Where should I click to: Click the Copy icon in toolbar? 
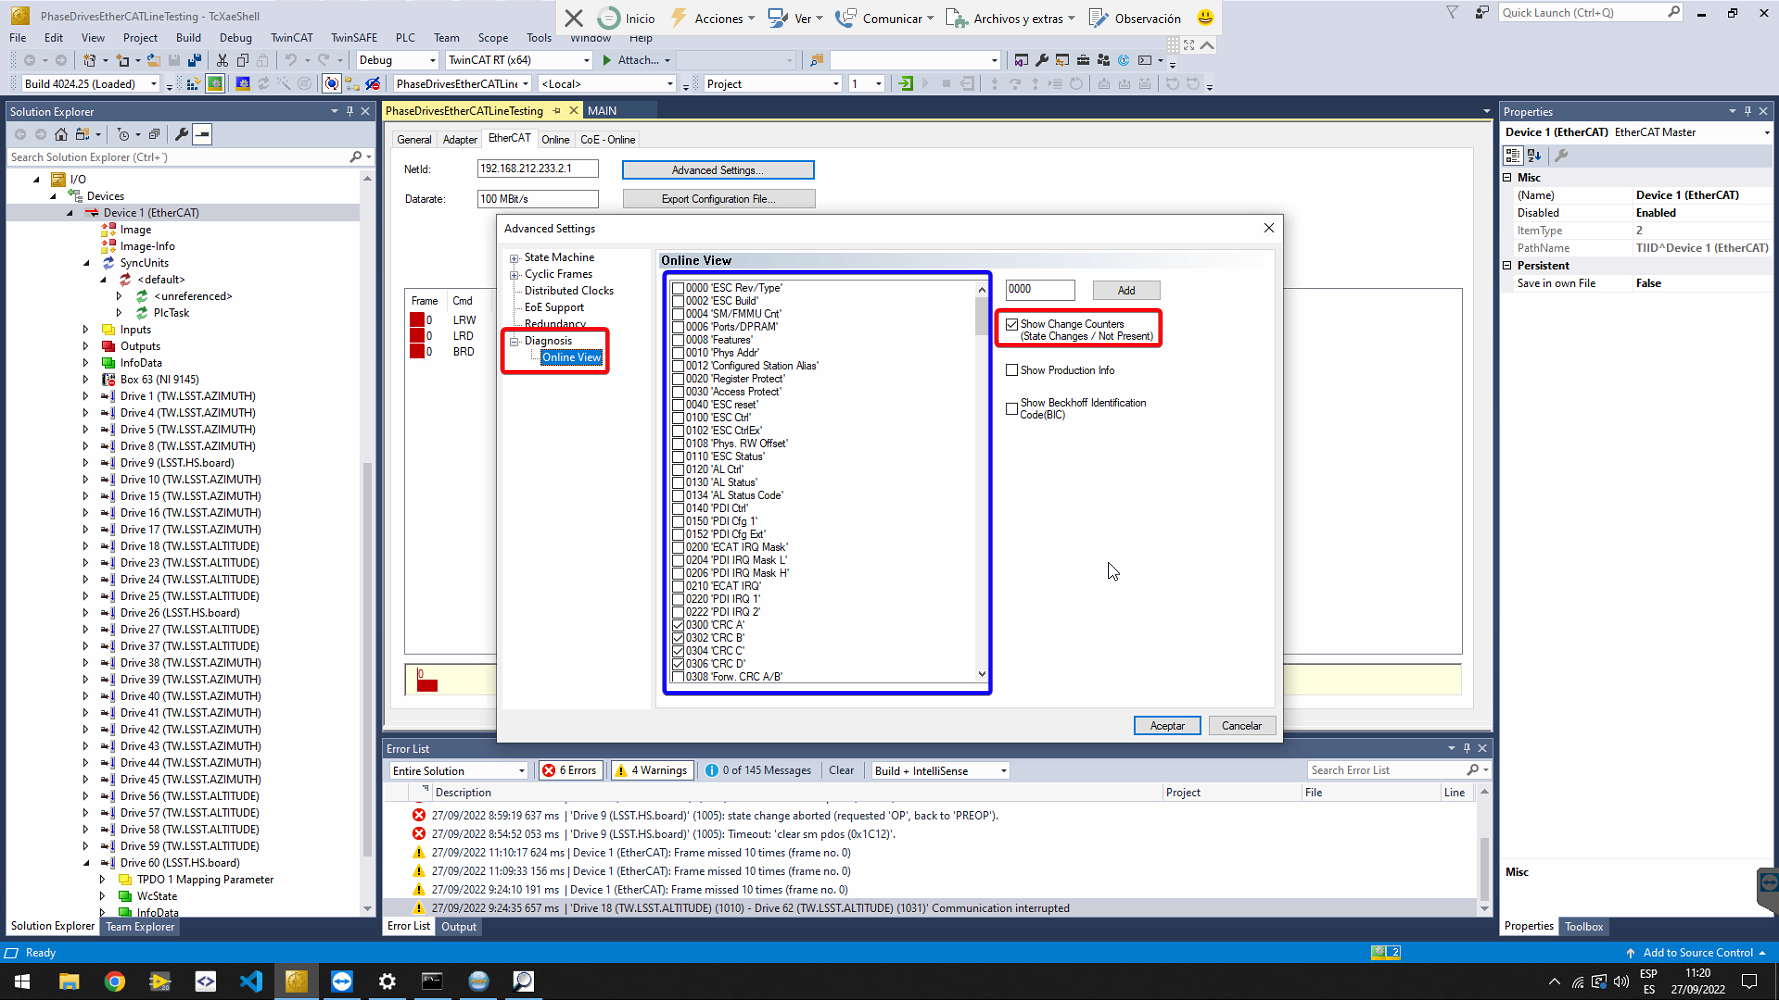pos(242,60)
